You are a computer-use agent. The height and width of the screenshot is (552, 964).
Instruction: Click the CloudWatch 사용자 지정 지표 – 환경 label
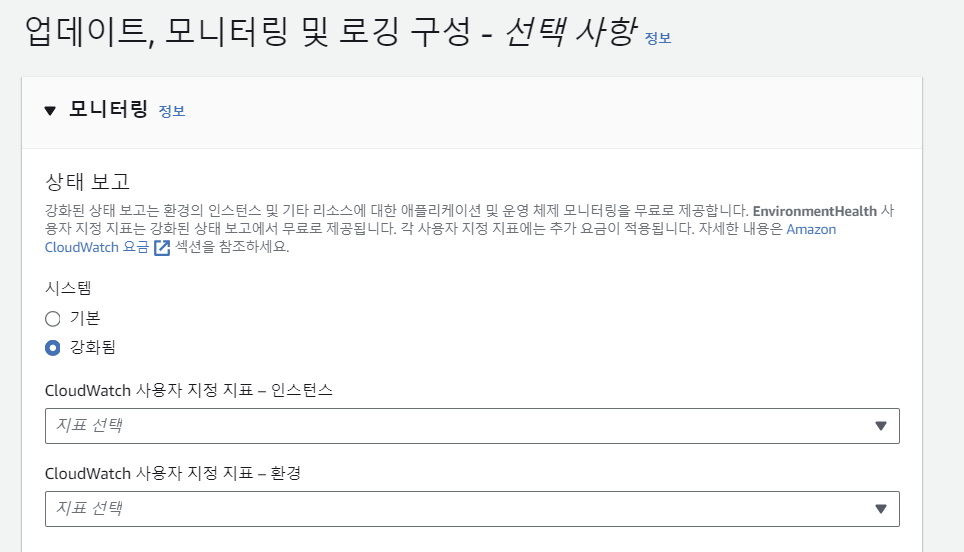tap(173, 473)
